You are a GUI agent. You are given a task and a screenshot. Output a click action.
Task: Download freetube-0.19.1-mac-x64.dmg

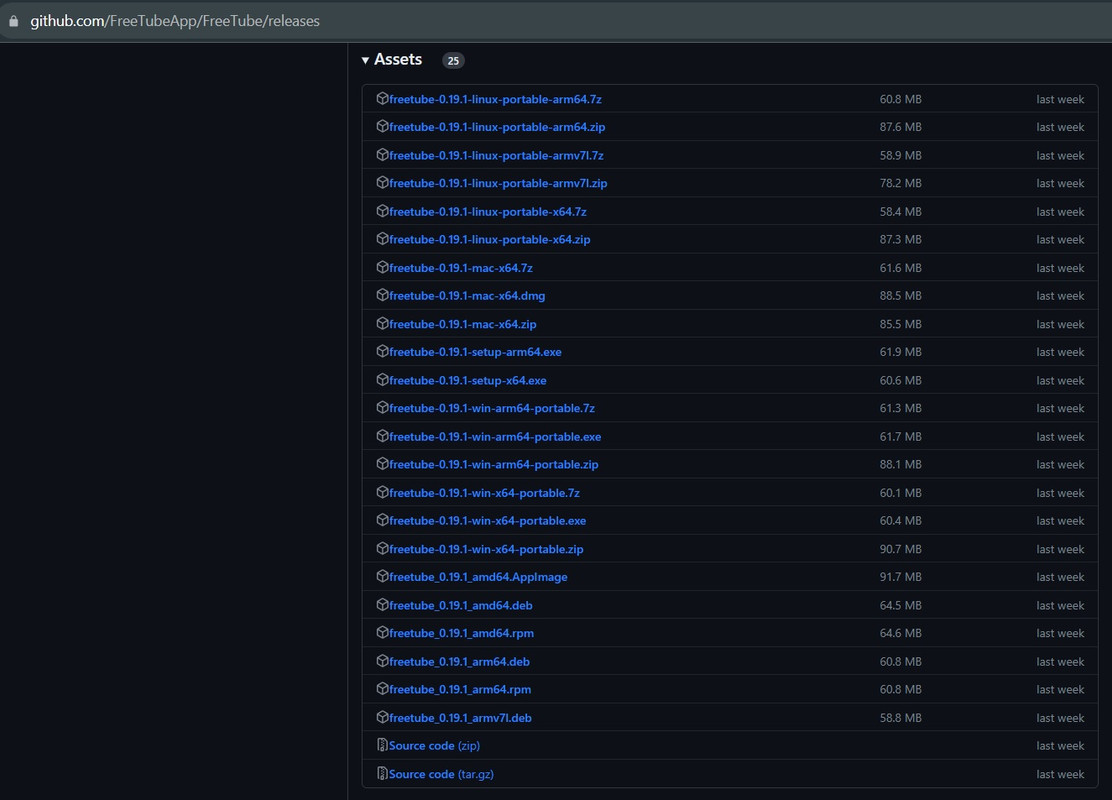coord(467,295)
